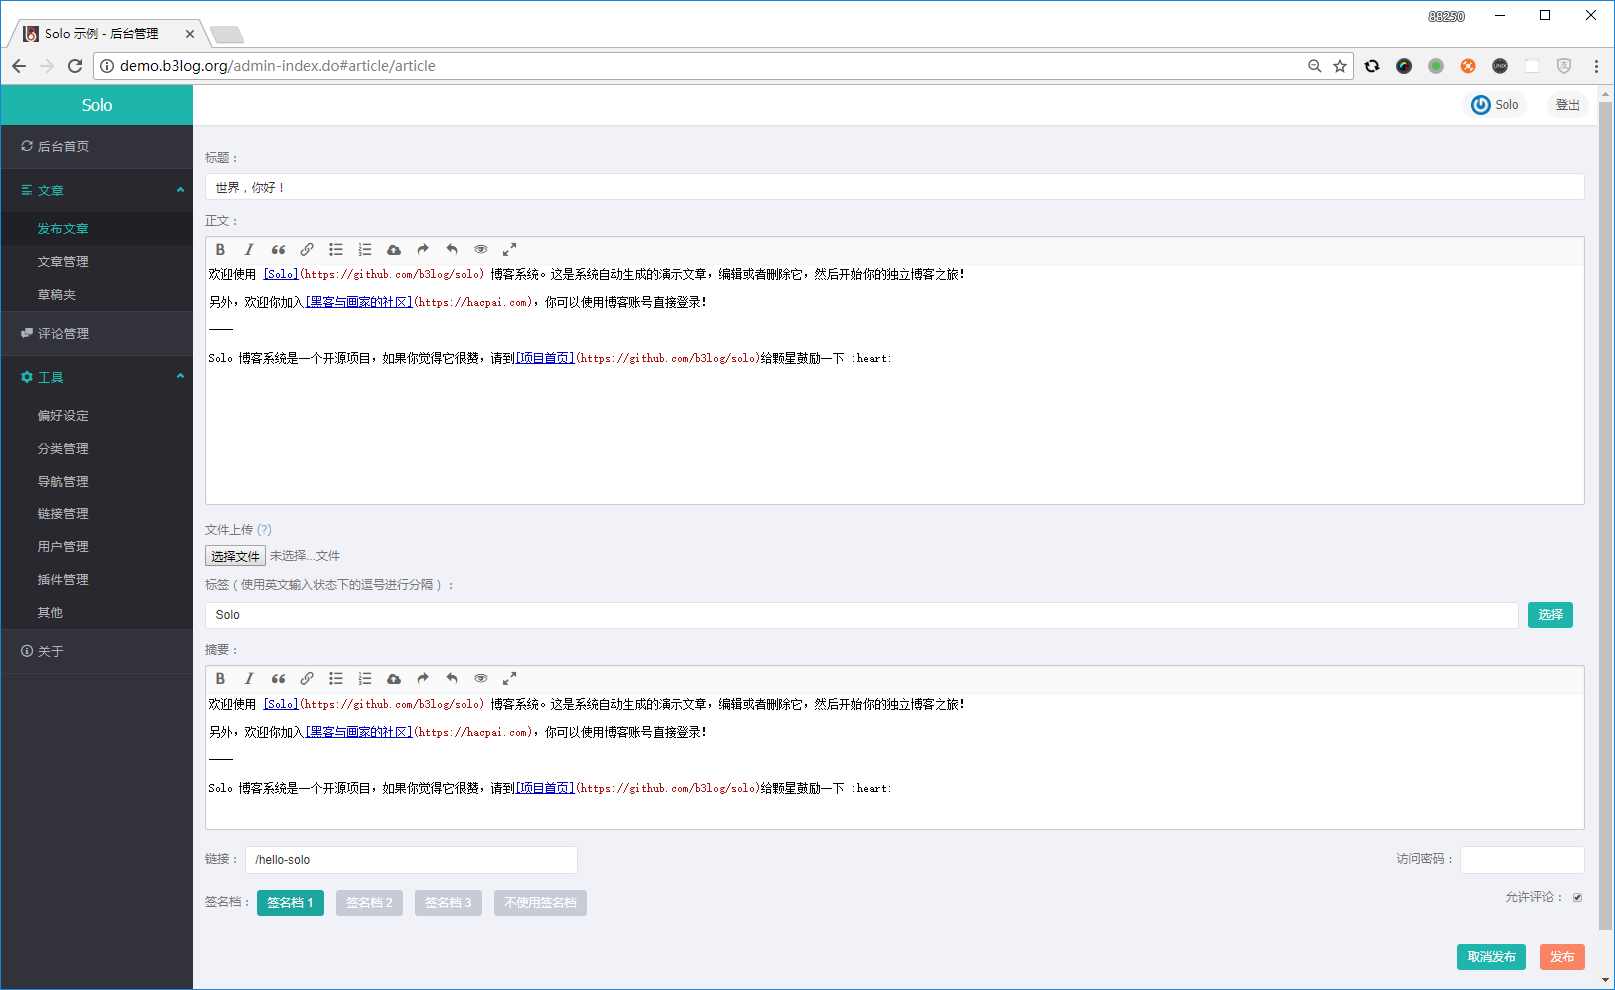Click the upload cloud icon in the 正文 toolbar

[394, 250]
